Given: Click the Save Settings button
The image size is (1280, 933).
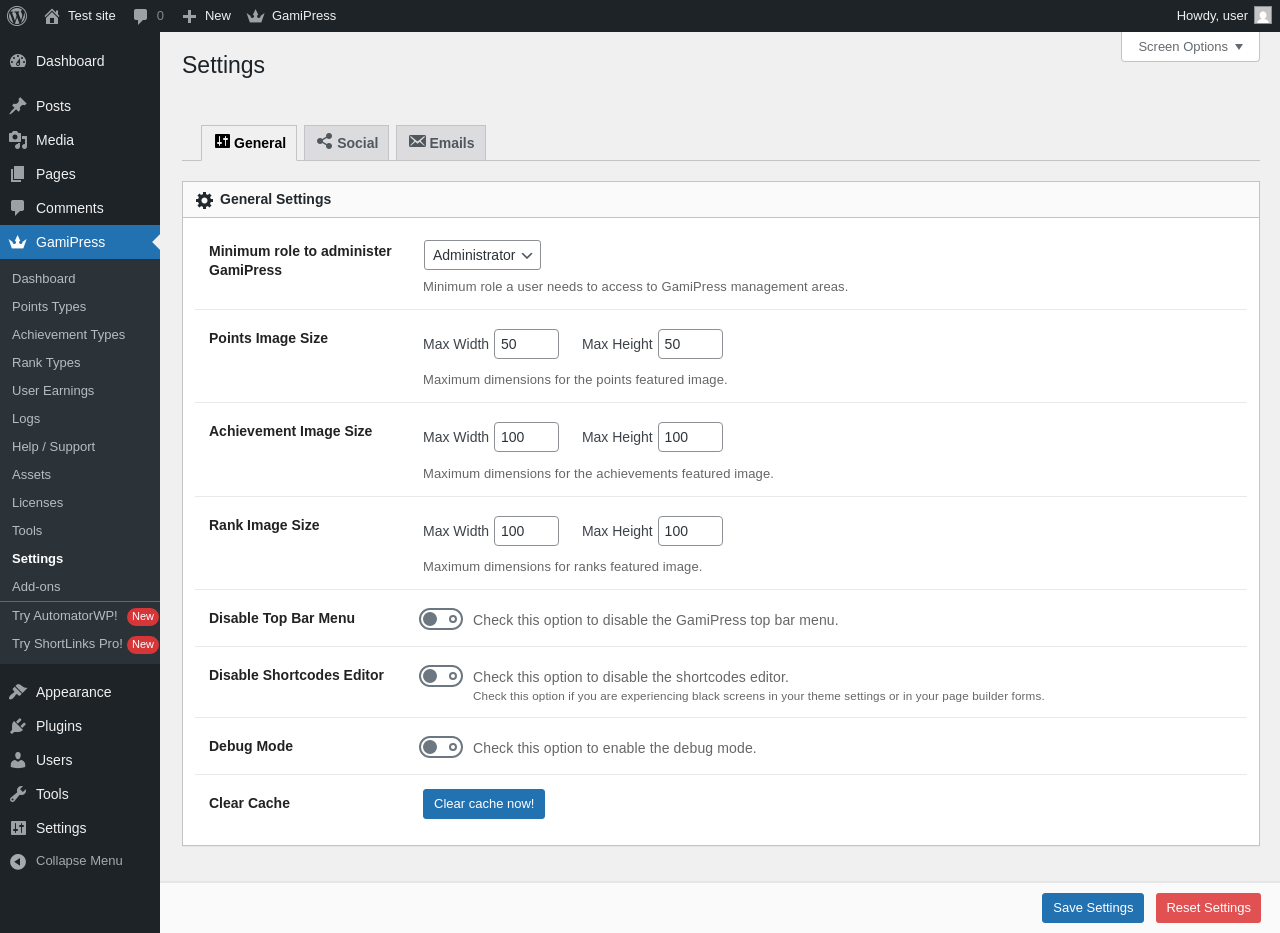Looking at the screenshot, I should click(1092, 908).
